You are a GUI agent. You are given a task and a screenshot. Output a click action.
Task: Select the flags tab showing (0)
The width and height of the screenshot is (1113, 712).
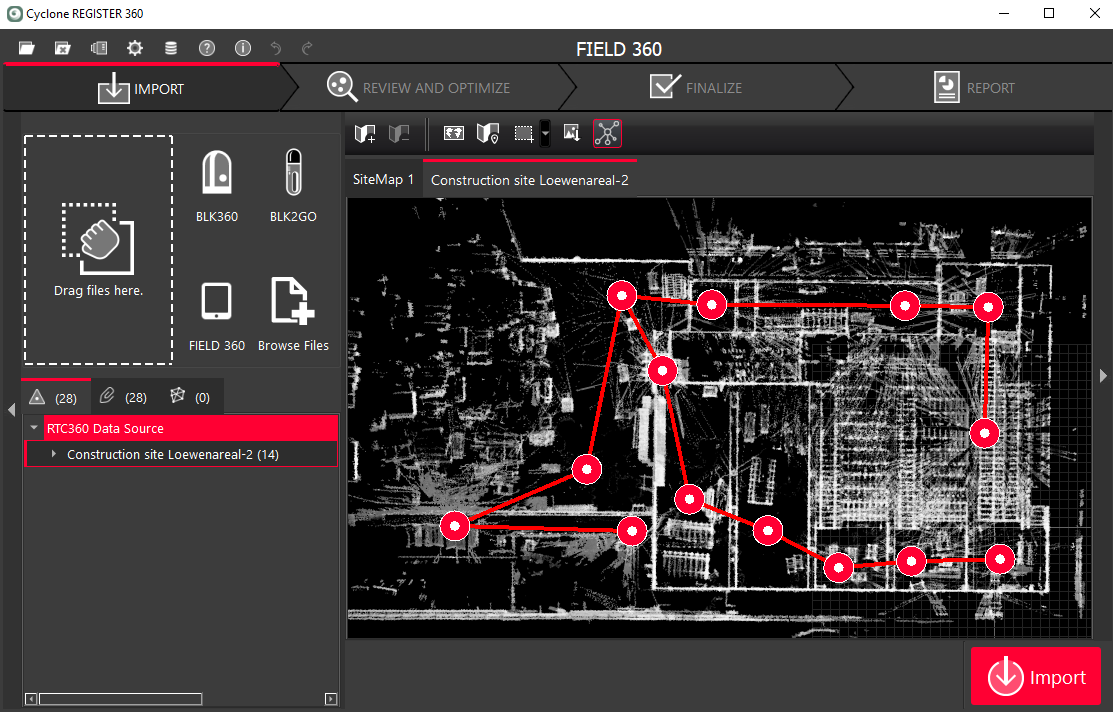click(x=189, y=396)
